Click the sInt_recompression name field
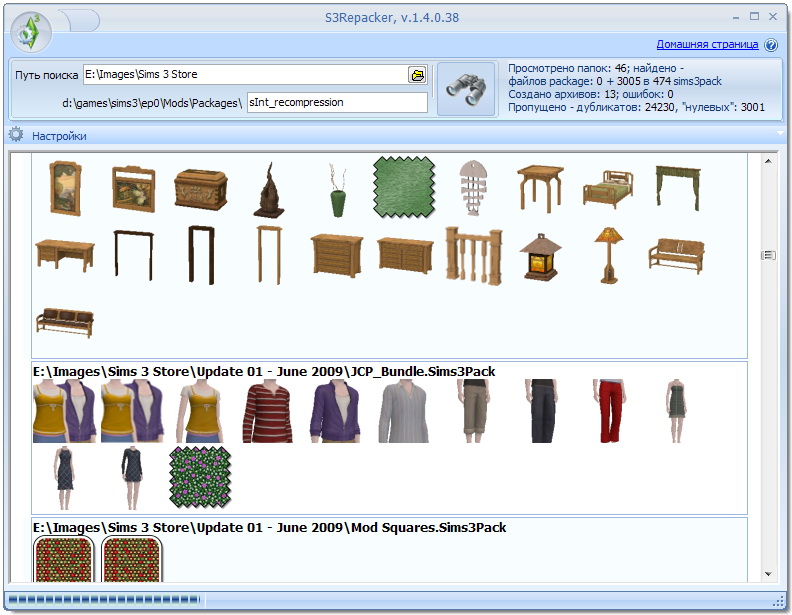The image size is (792, 615). [336, 102]
